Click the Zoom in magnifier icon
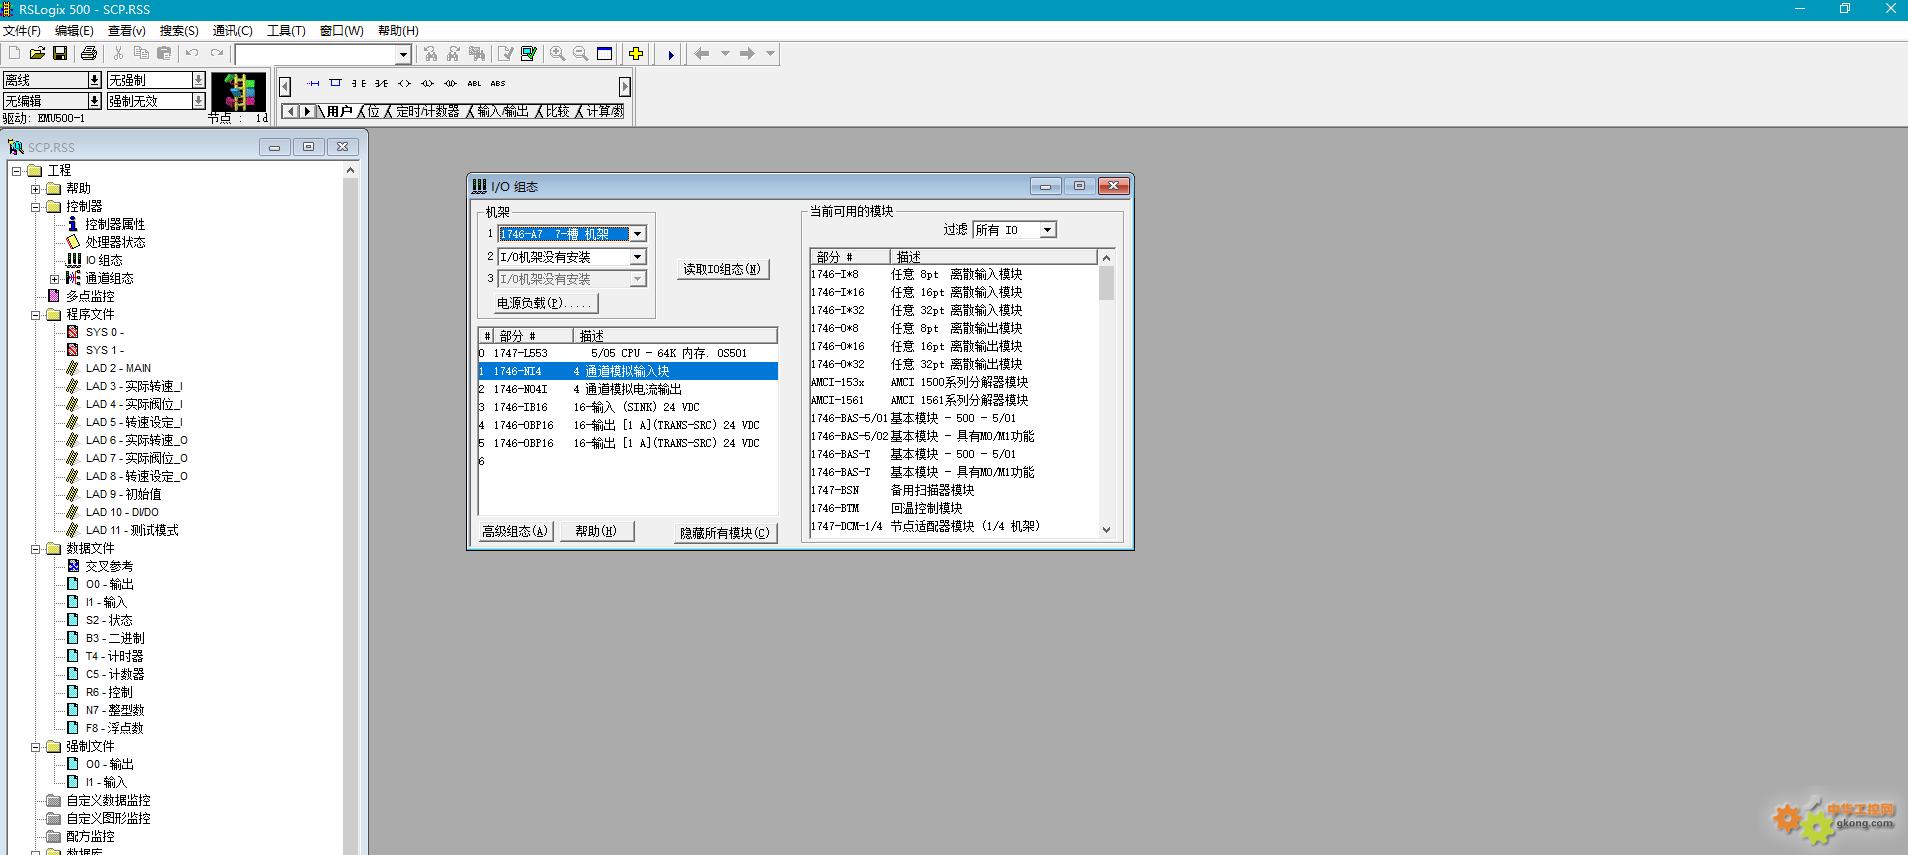Image resolution: width=1908 pixels, height=855 pixels. pyautogui.click(x=558, y=54)
